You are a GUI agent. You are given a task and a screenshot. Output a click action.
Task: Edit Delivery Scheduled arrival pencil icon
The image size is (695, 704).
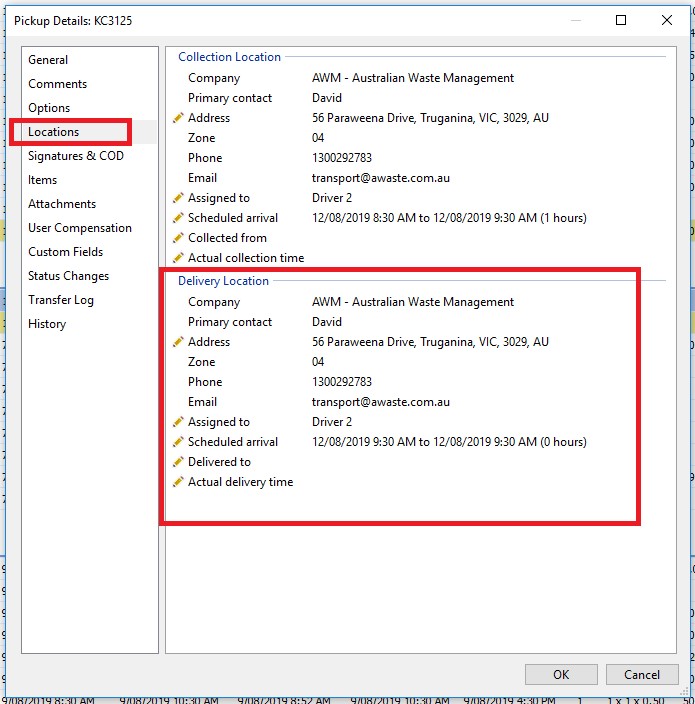(x=178, y=442)
